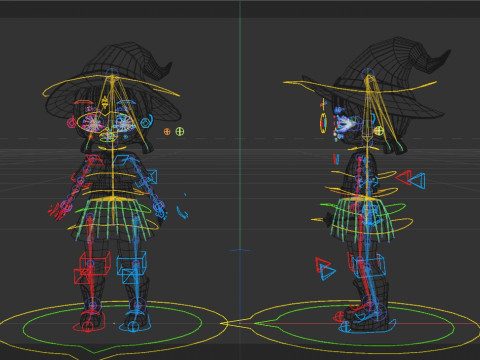Pick the blue hexagon ear control, front view
The width and height of the screenshot is (480, 360).
click(146, 122)
